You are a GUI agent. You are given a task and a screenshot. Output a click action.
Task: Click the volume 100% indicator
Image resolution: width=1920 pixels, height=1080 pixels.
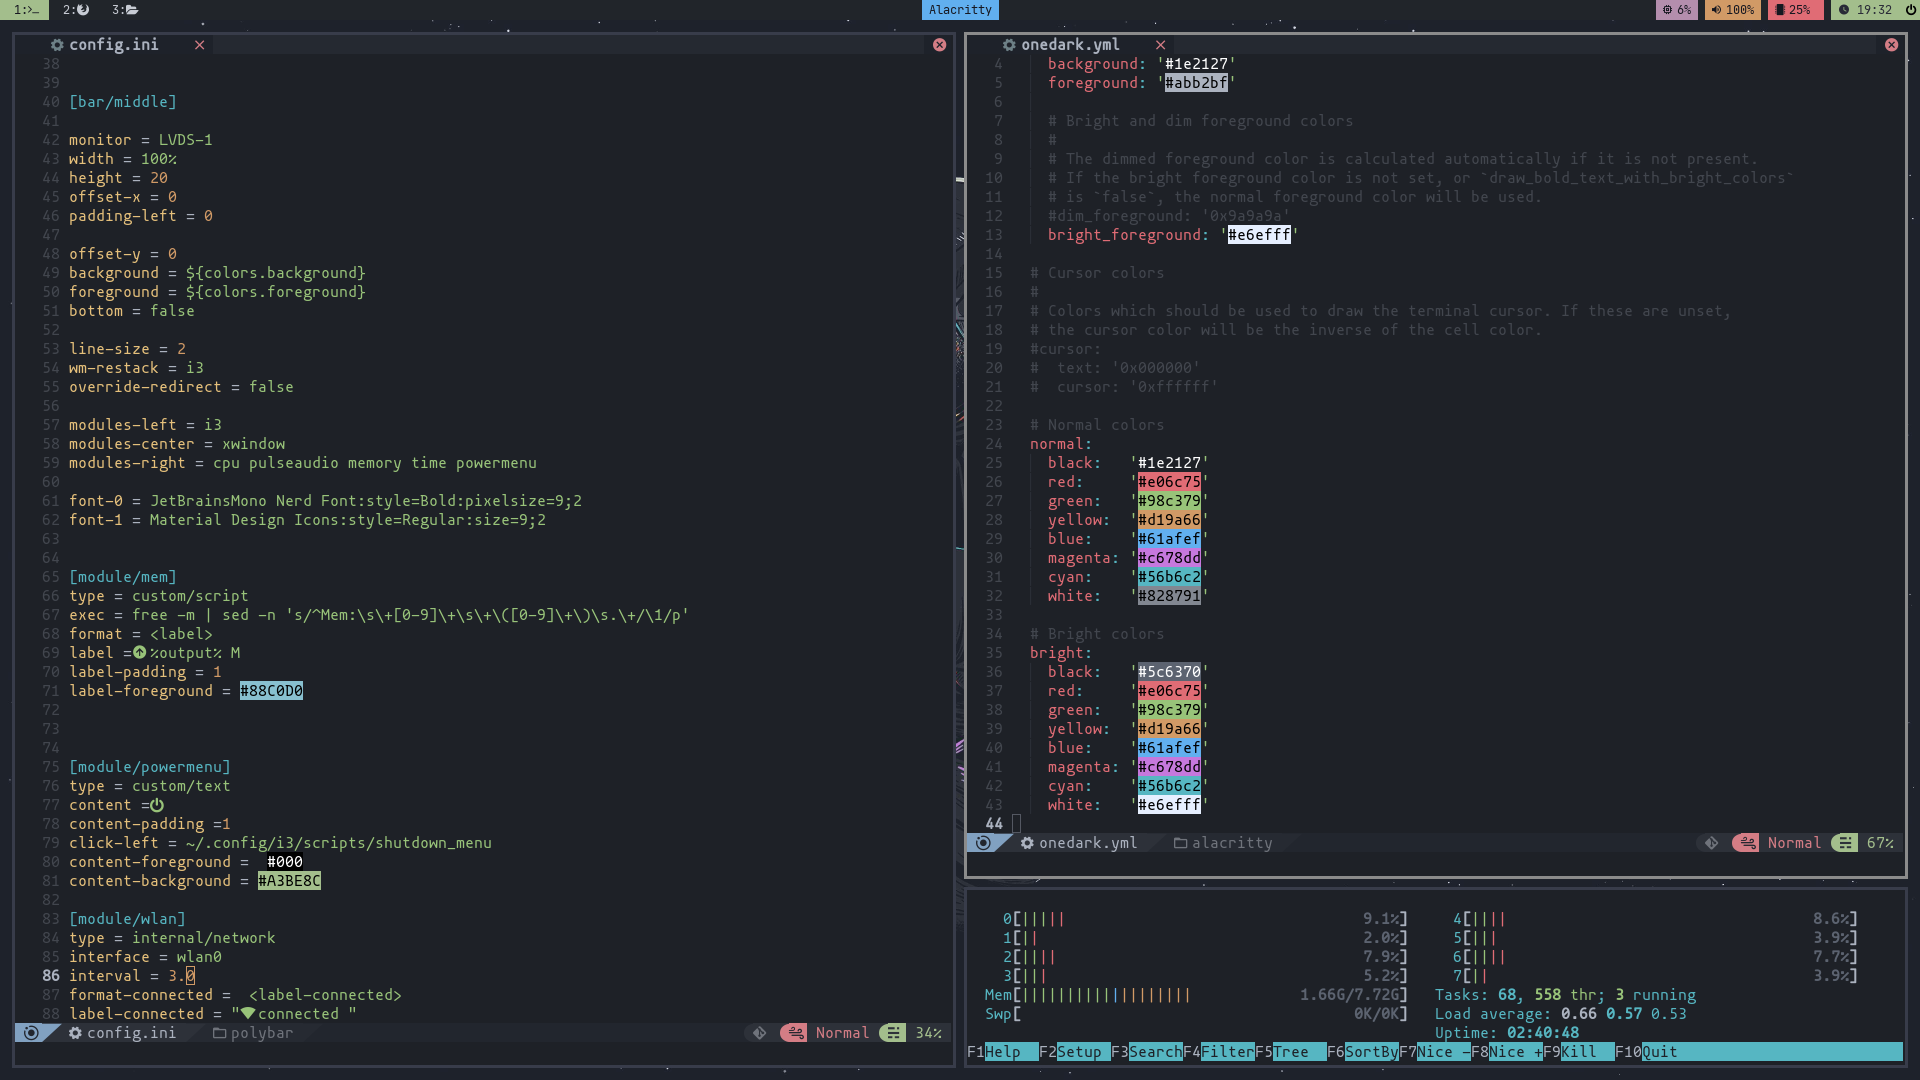1733,10
